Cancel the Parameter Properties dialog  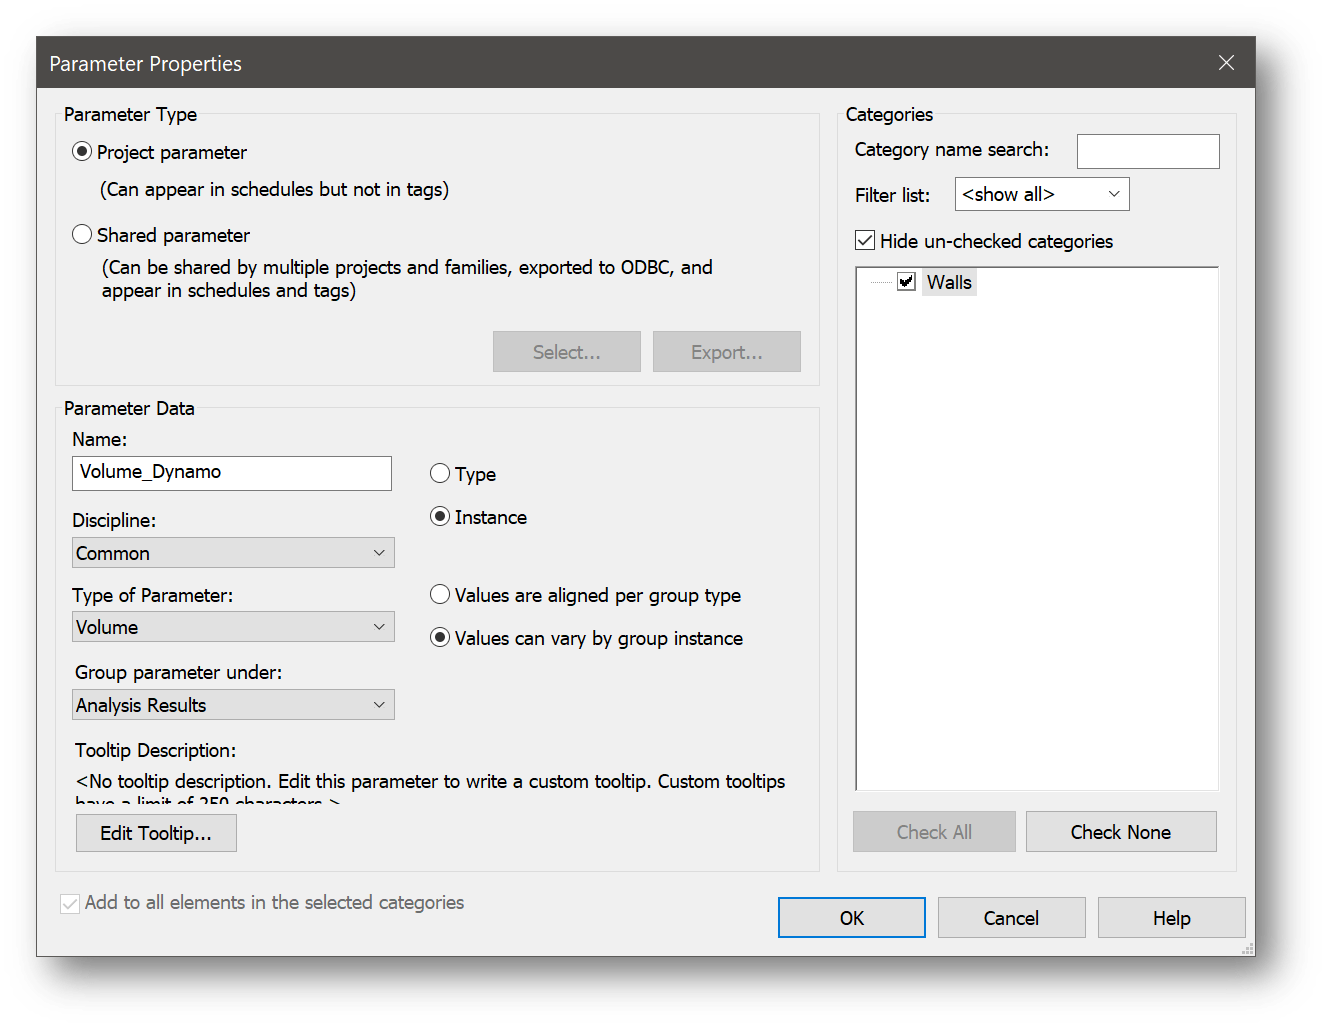point(1012,918)
